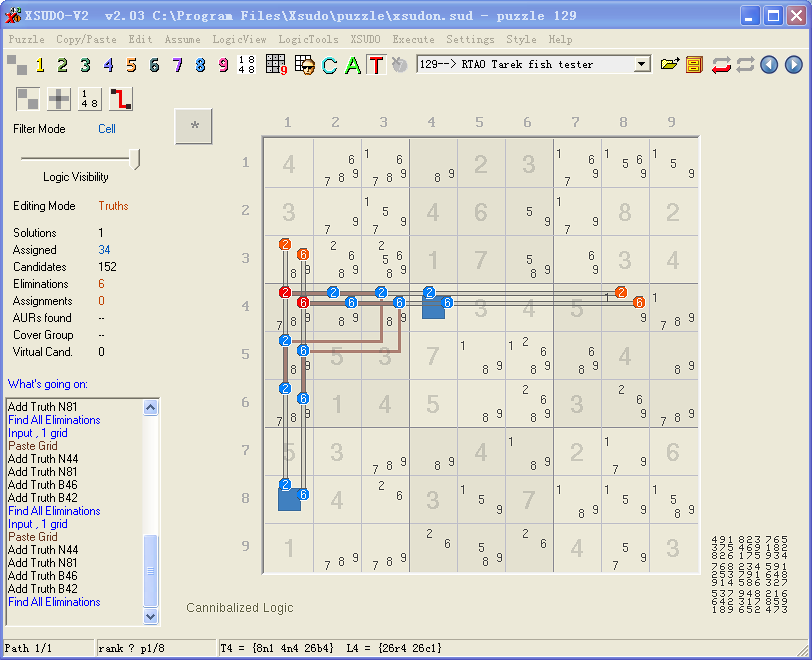Click the red loop arrows icon
Screen dimensions: 812x660
click(721, 65)
